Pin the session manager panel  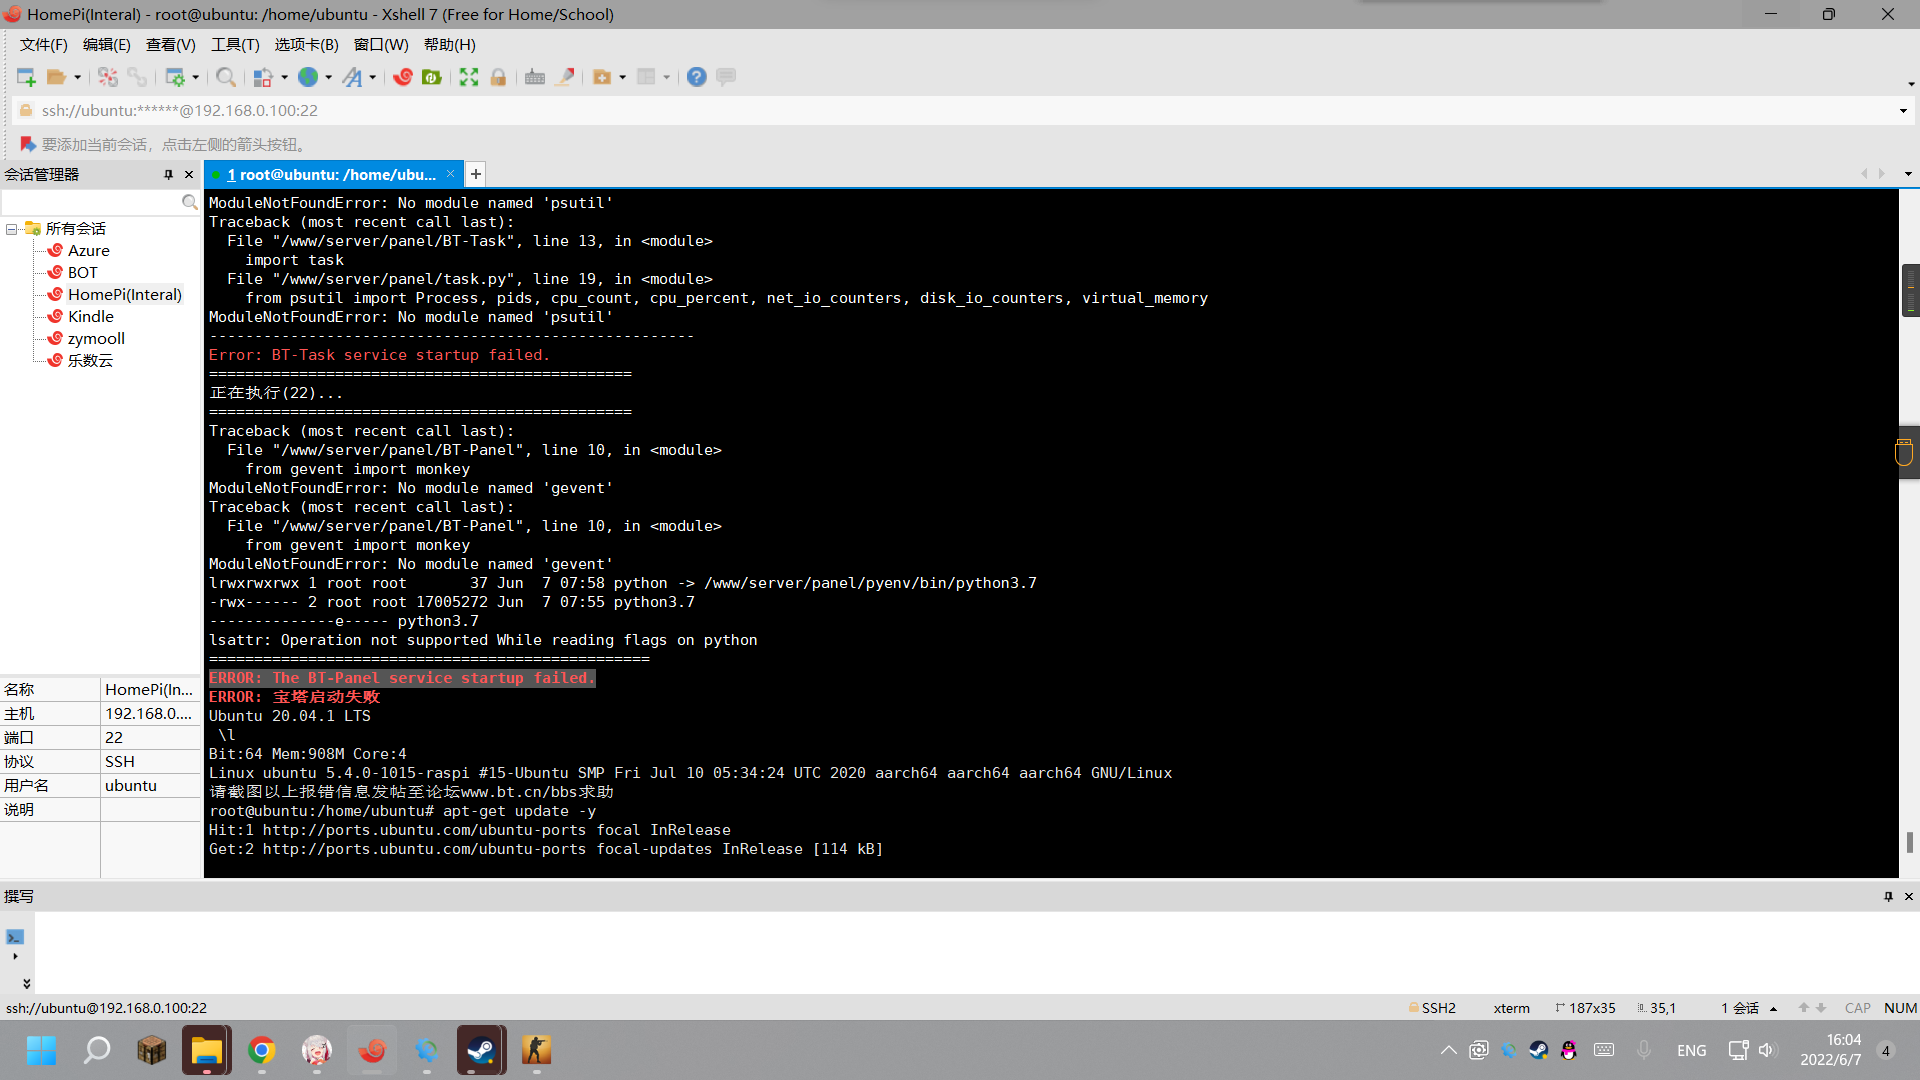coord(168,174)
